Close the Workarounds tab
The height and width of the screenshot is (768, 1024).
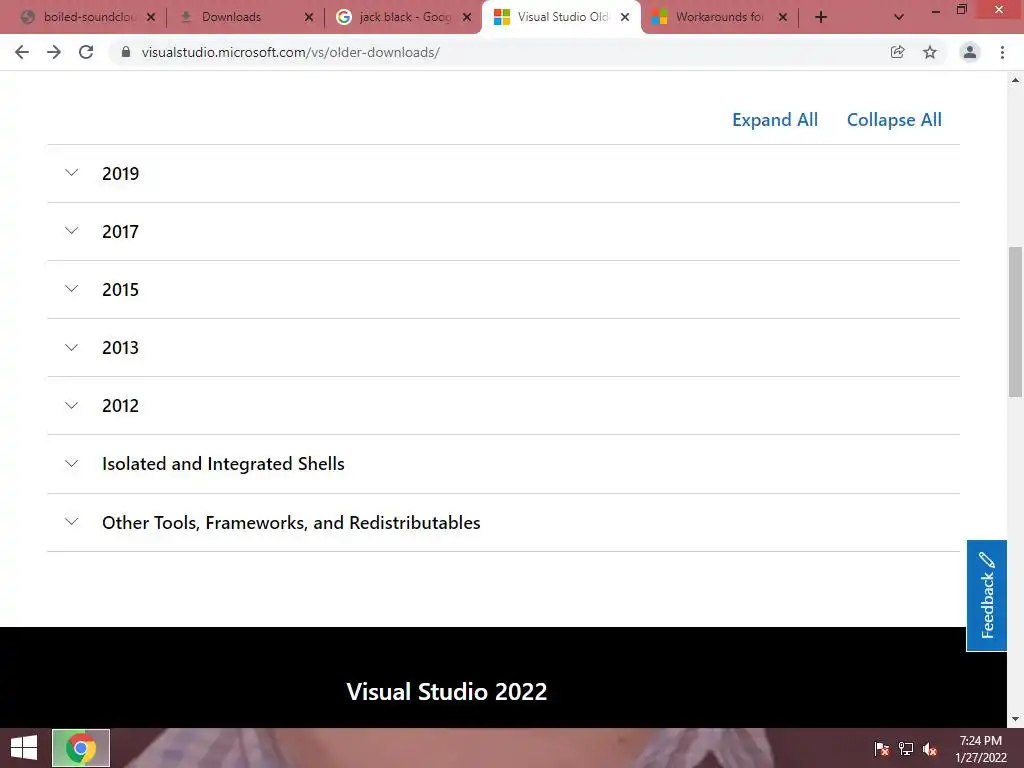tap(783, 18)
